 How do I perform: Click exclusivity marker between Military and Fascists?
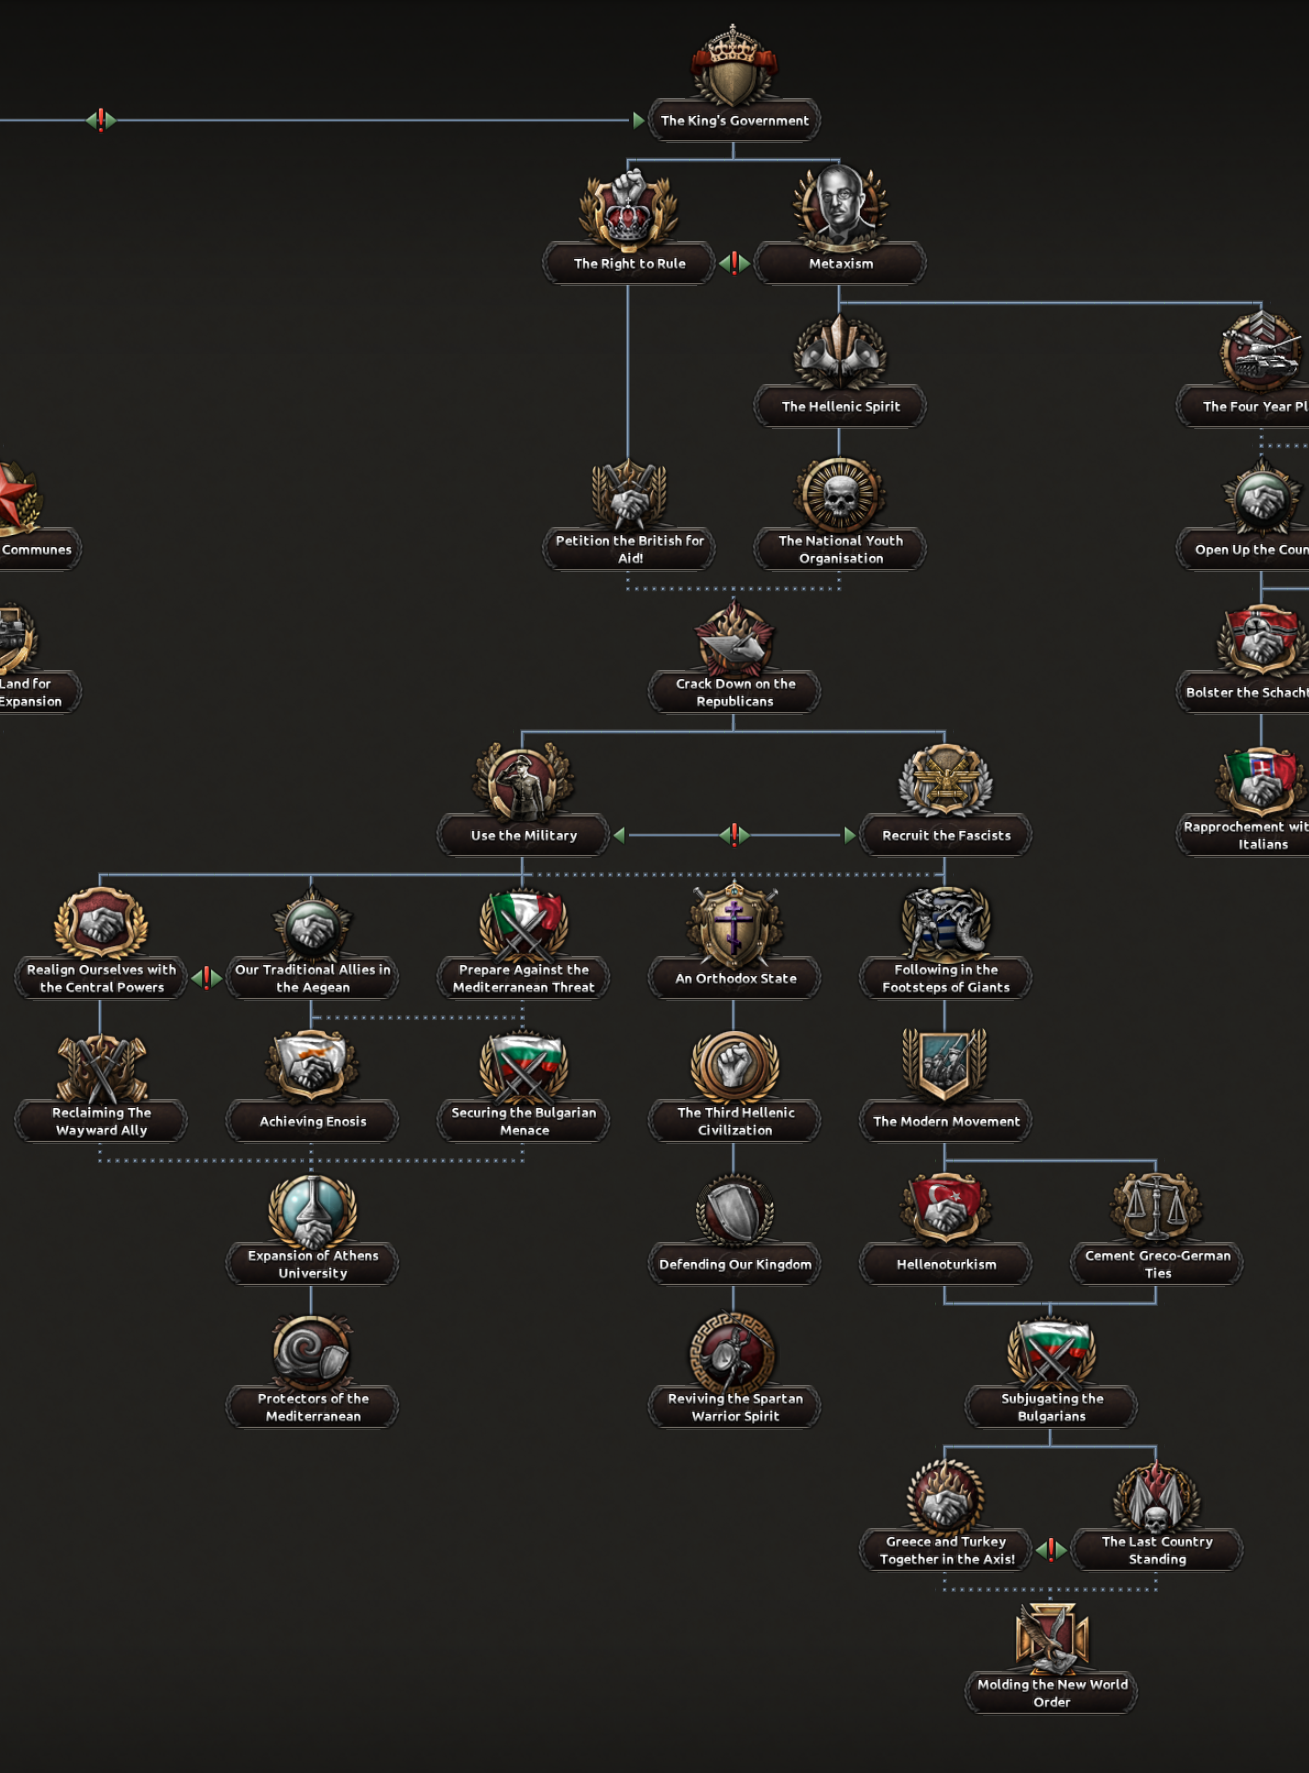(734, 835)
